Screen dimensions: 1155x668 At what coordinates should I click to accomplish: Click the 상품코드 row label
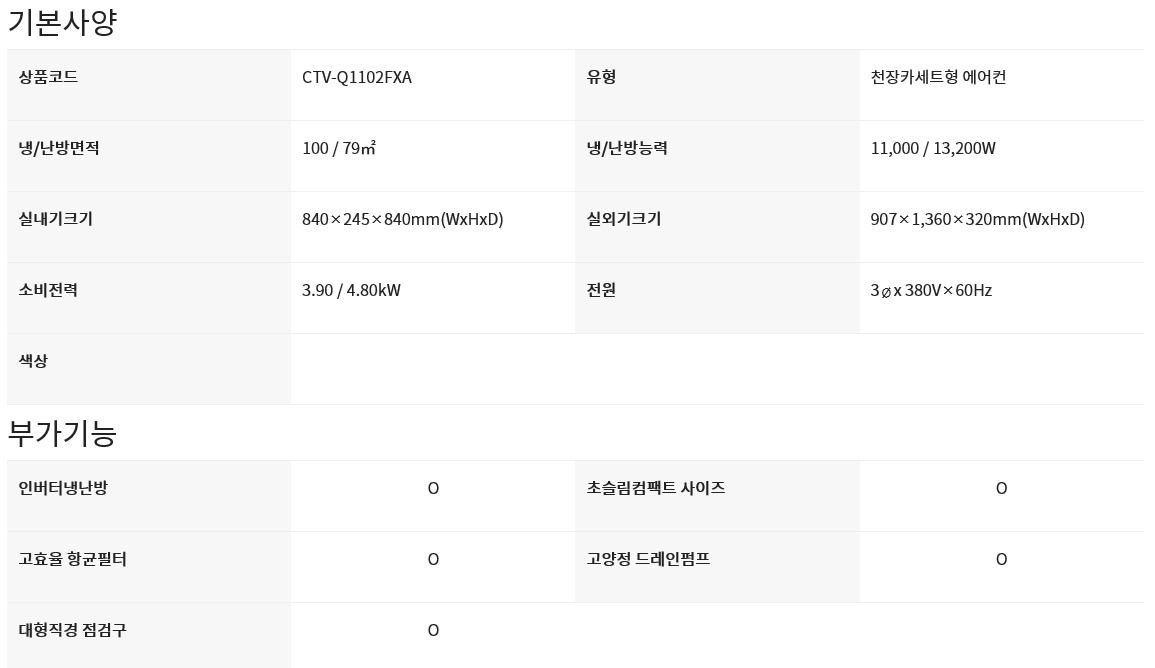point(48,78)
